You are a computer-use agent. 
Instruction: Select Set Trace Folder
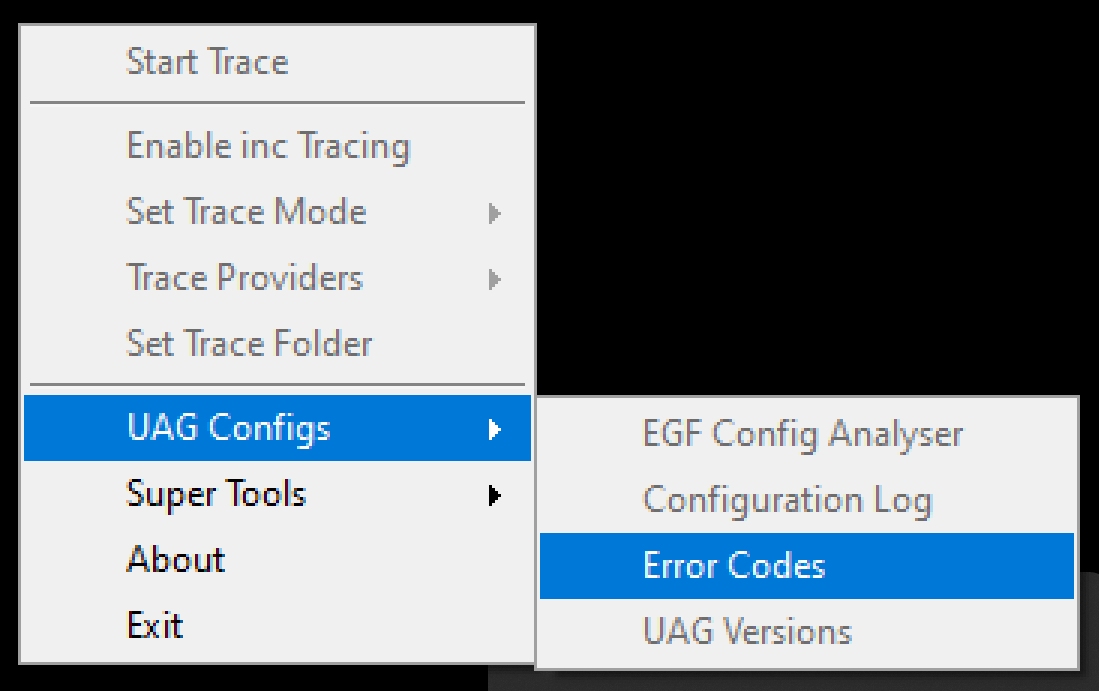(249, 344)
